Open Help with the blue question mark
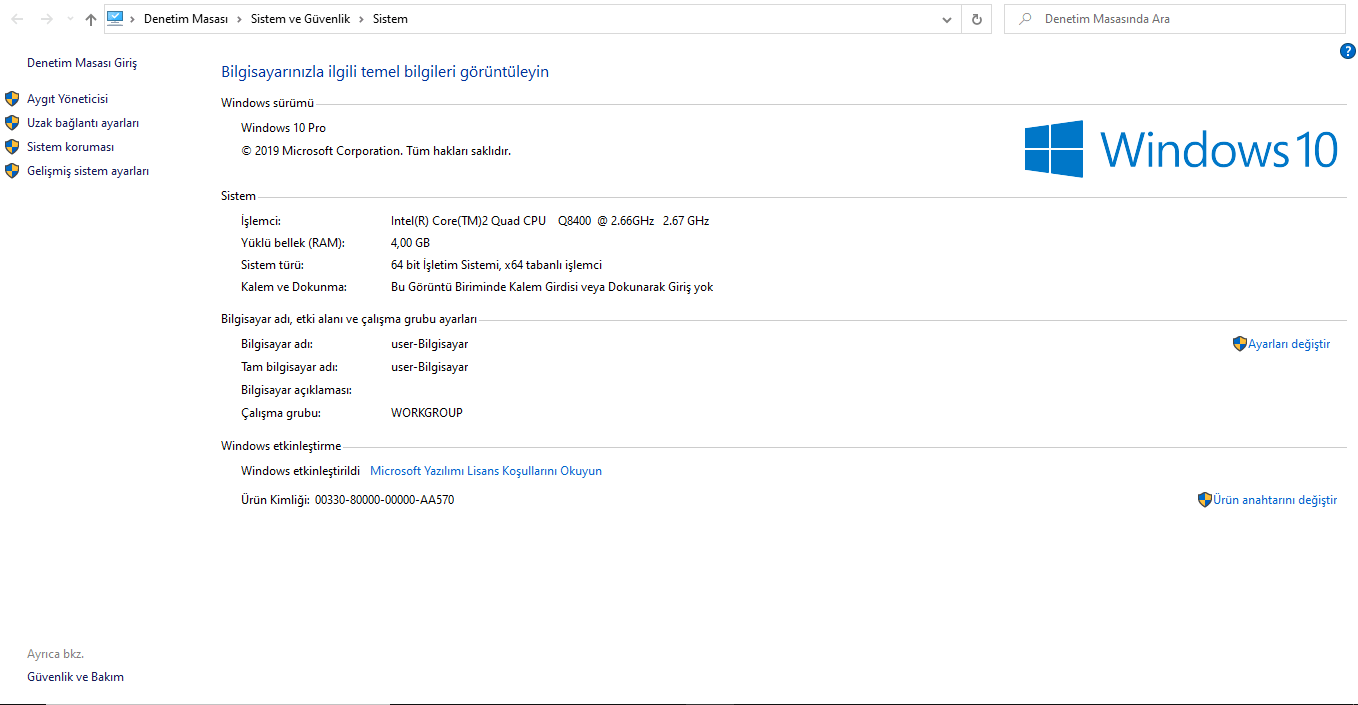This screenshot has width=1358, height=705. (1347, 51)
